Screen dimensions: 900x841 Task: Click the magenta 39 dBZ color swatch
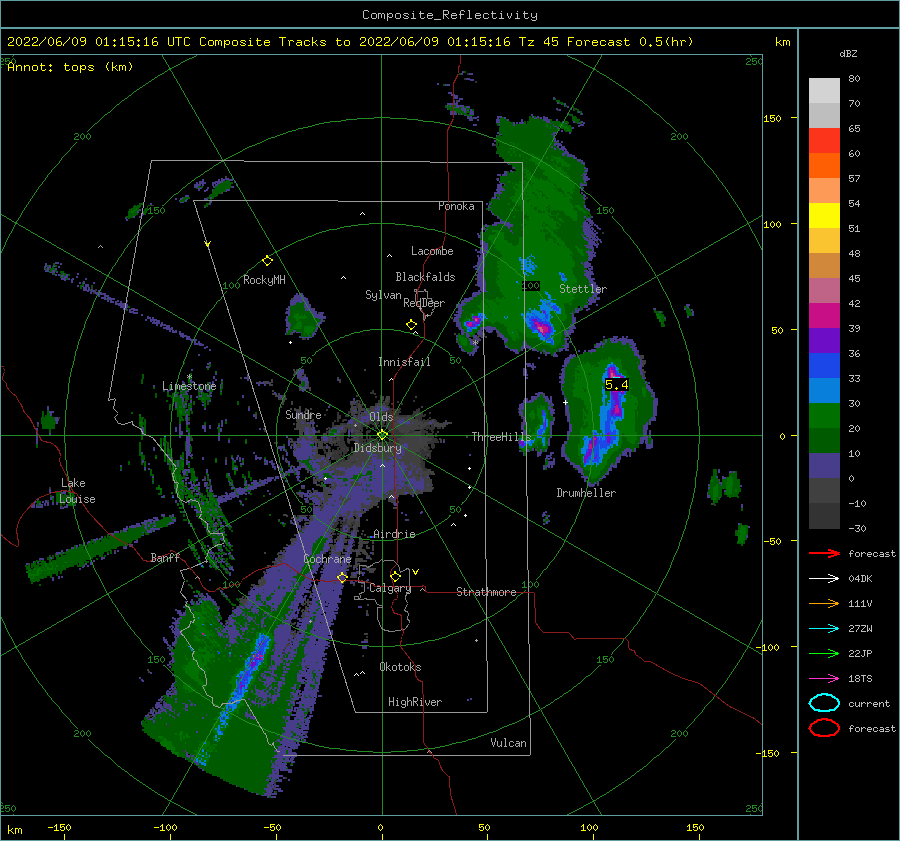tap(824, 316)
